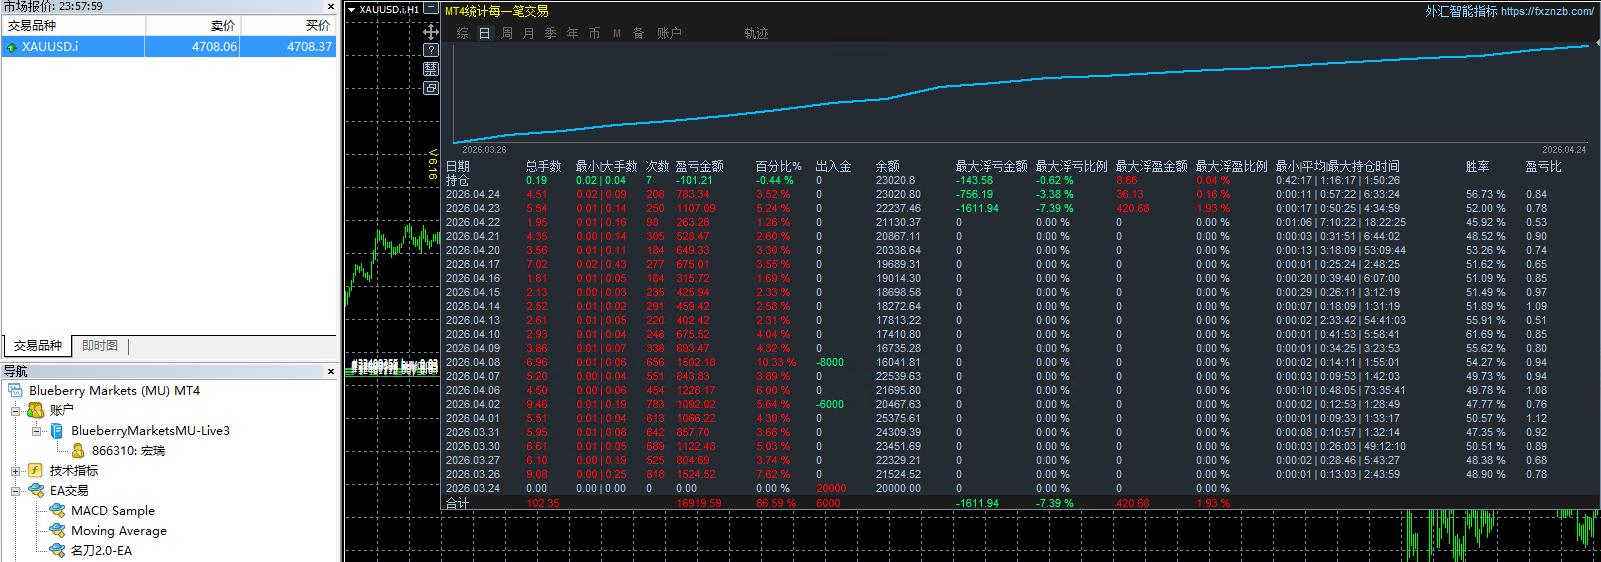Close the 导航 navigator panel
1601x562 pixels.
click(x=331, y=371)
